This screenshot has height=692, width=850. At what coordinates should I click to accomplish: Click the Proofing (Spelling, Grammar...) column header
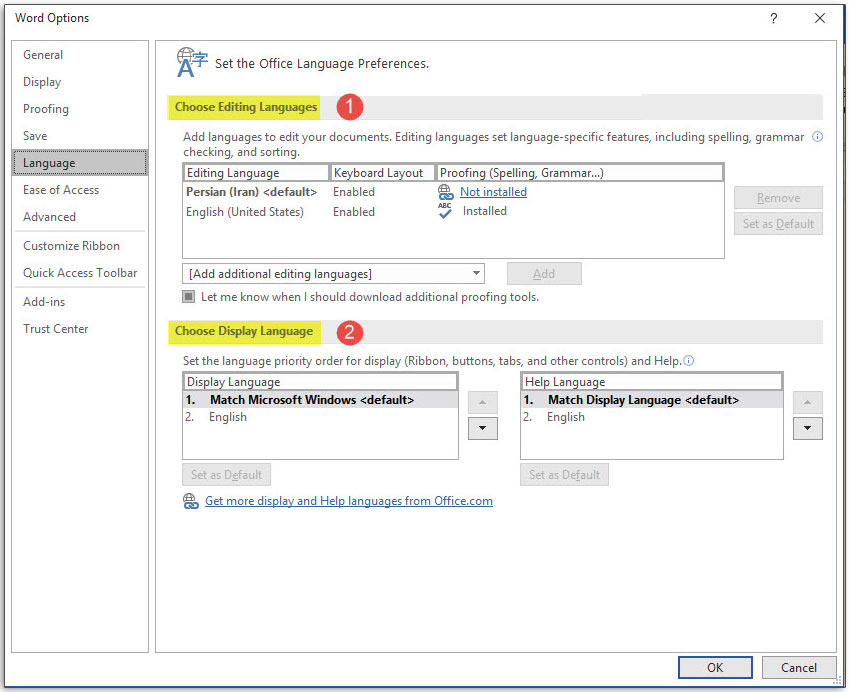click(x=579, y=173)
